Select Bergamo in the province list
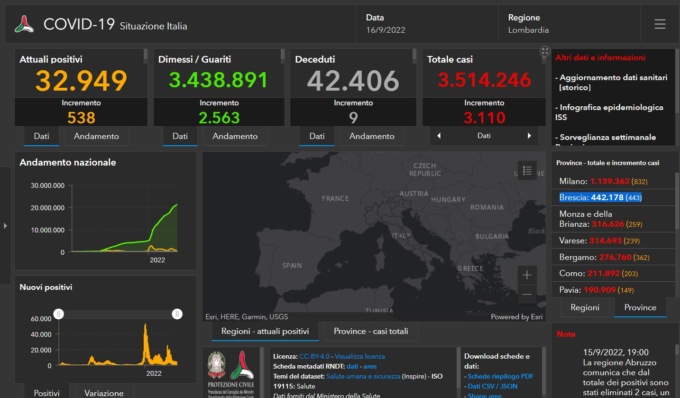The image size is (680, 398). click(x=613, y=257)
